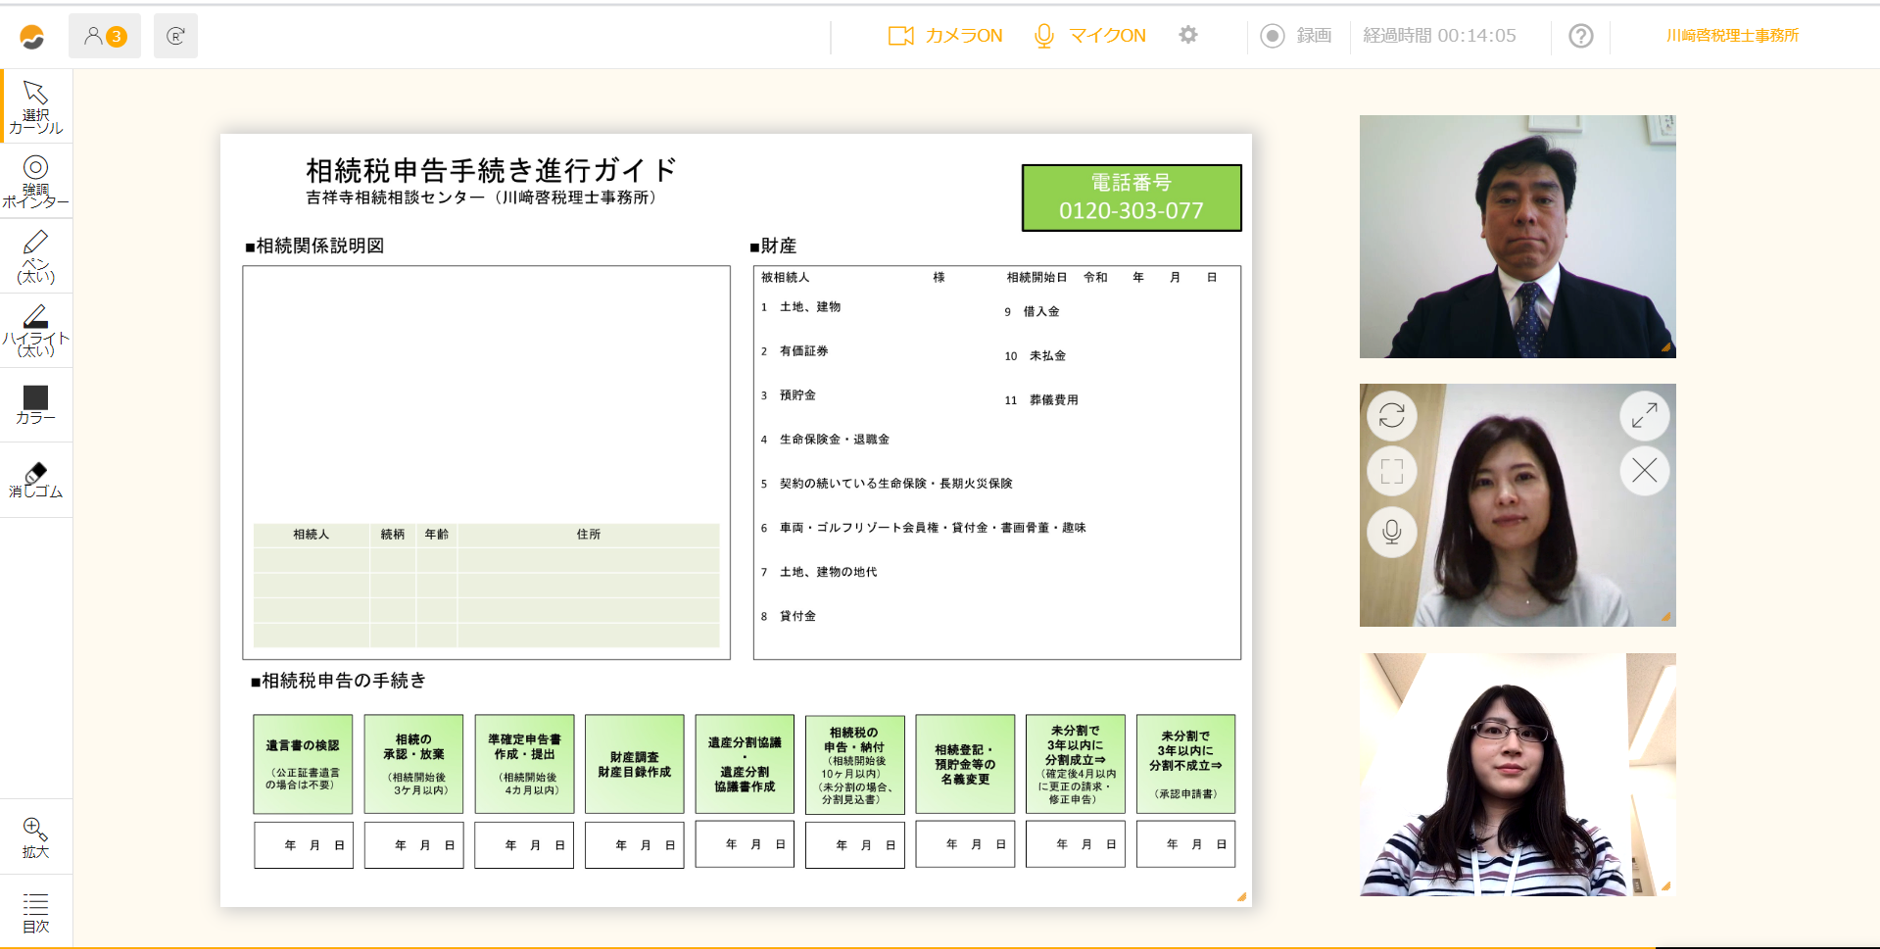Click the top man's video thumbnail
Viewport: 1880px width, 949px height.
click(x=1517, y=236)
